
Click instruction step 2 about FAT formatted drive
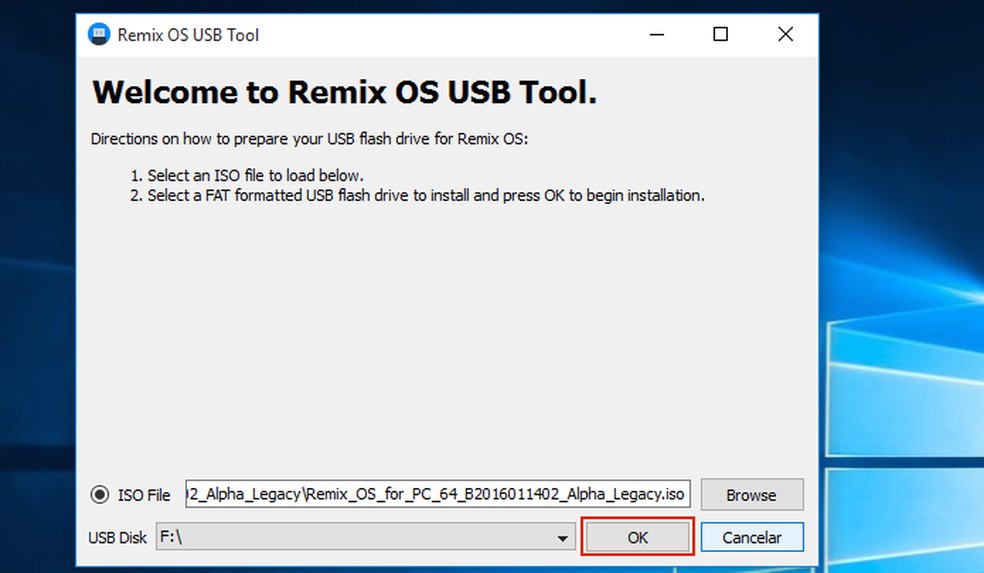(x=426, y=195)
